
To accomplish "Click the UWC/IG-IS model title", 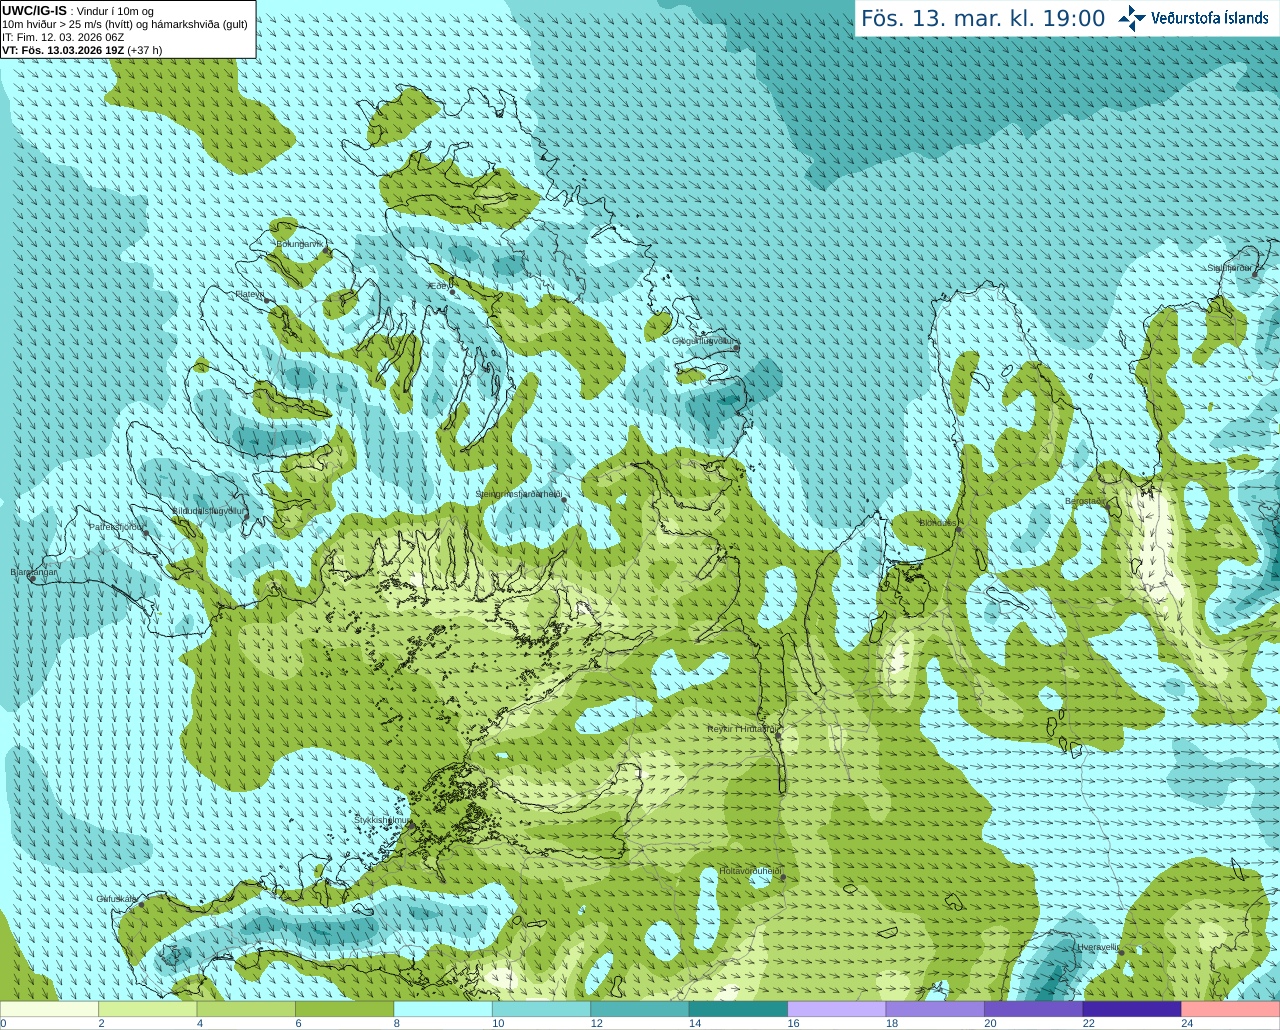I will pyautogui.click(x=35, y=11).
